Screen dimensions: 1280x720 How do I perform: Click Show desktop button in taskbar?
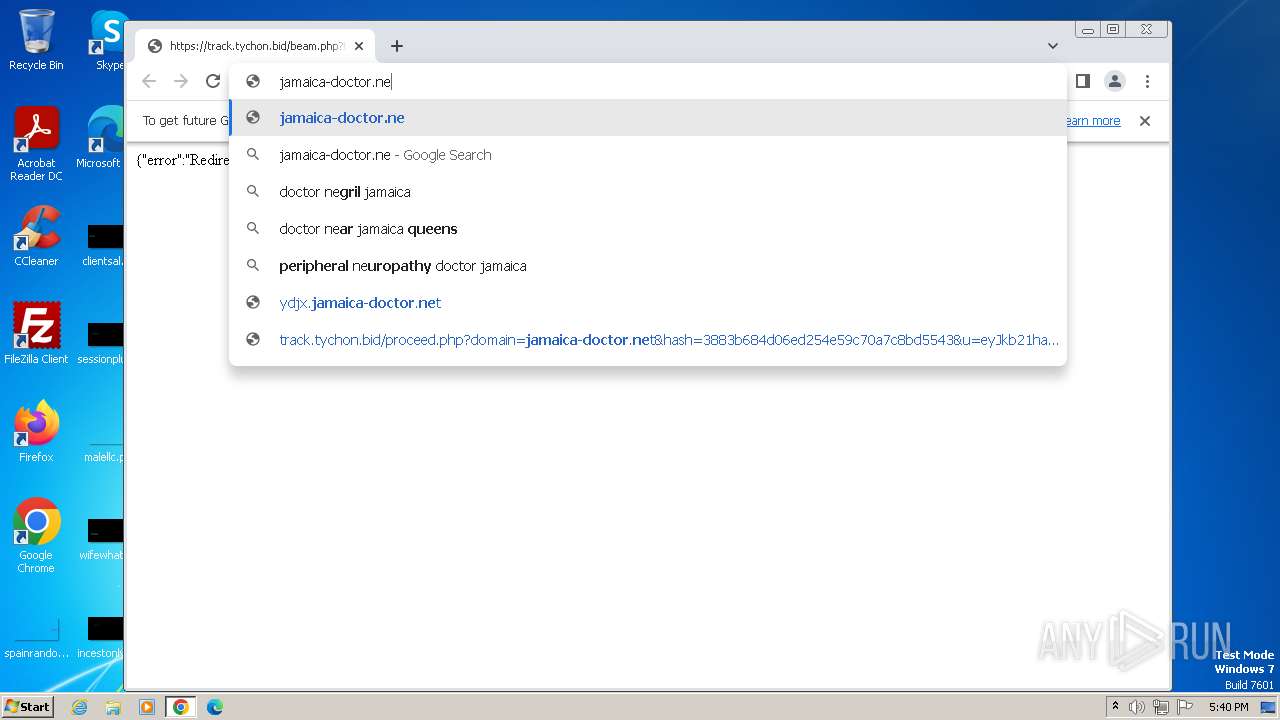click(x=1269, y=707)
